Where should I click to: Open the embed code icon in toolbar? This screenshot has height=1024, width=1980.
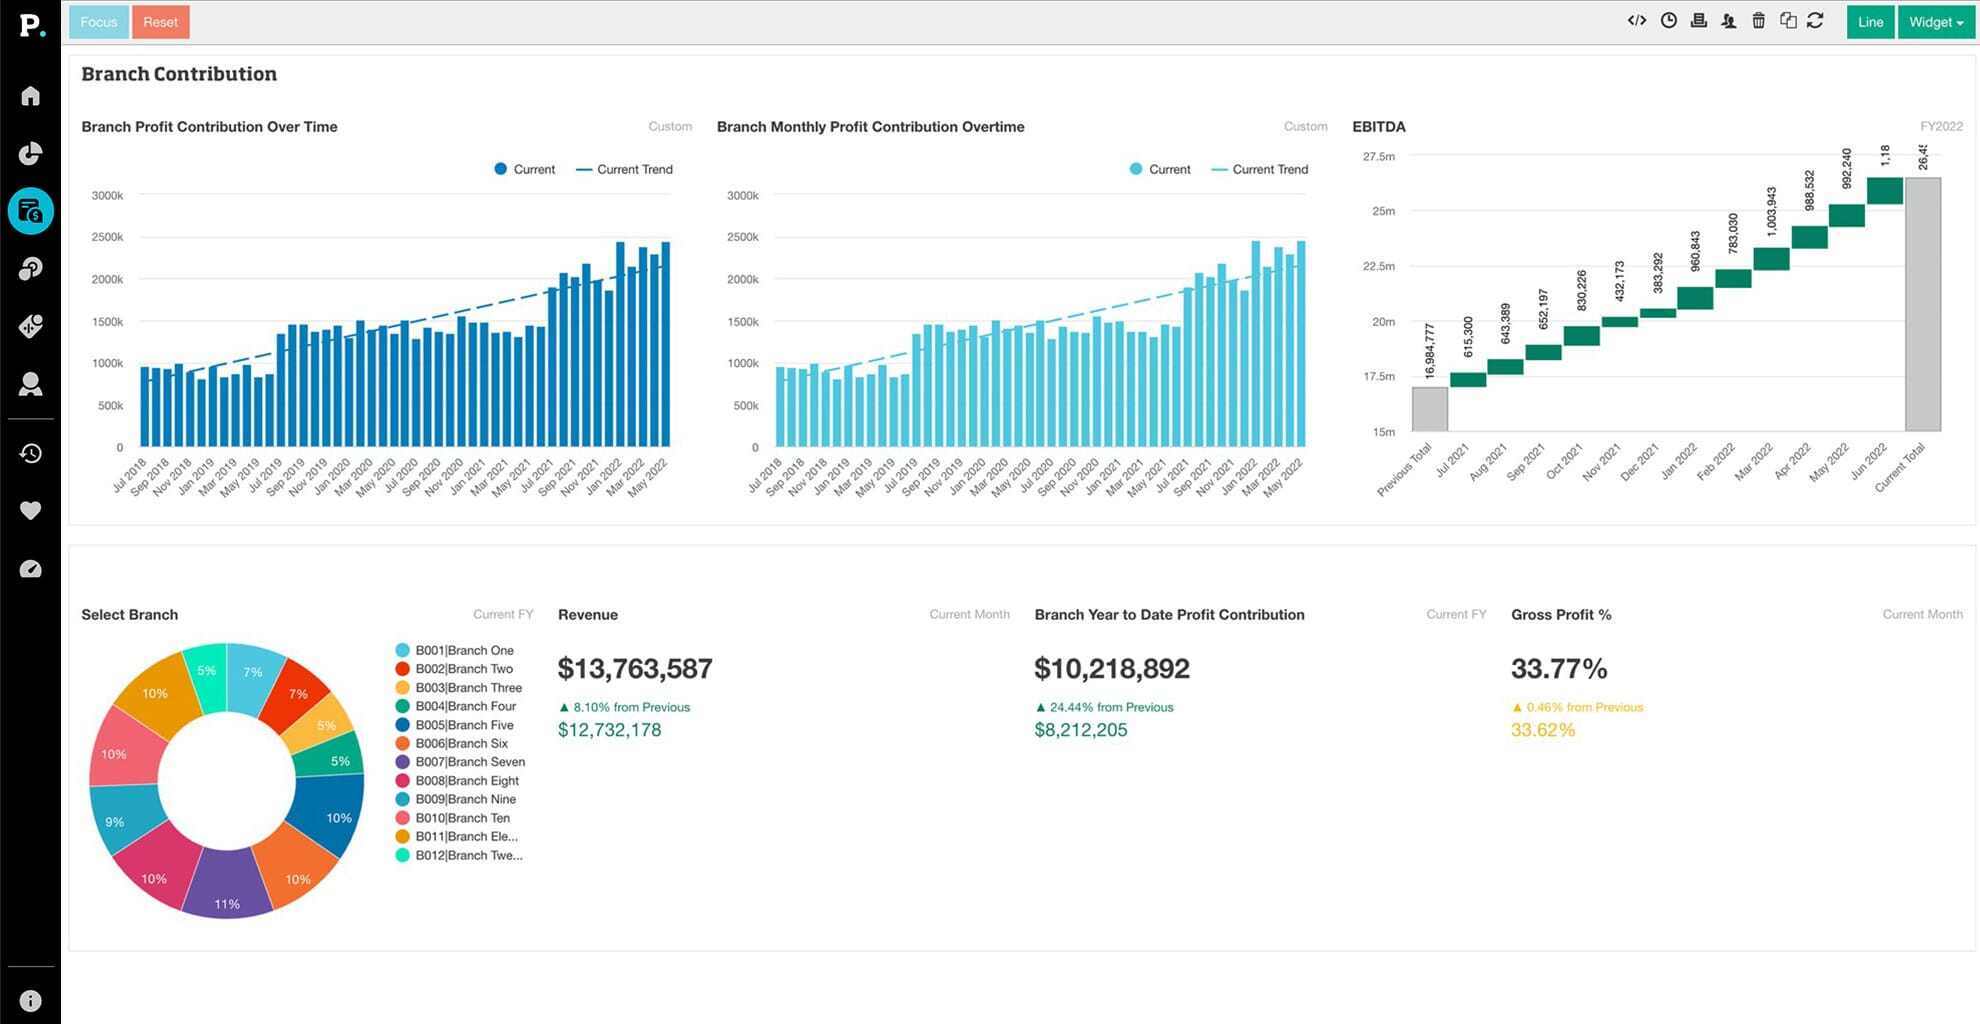pos(1637,21)
